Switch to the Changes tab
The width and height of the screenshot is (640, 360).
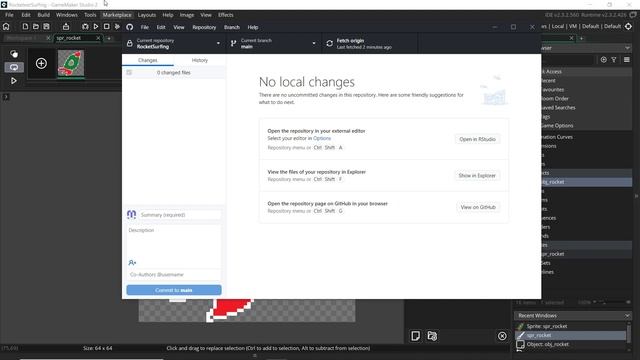point(148,60)
